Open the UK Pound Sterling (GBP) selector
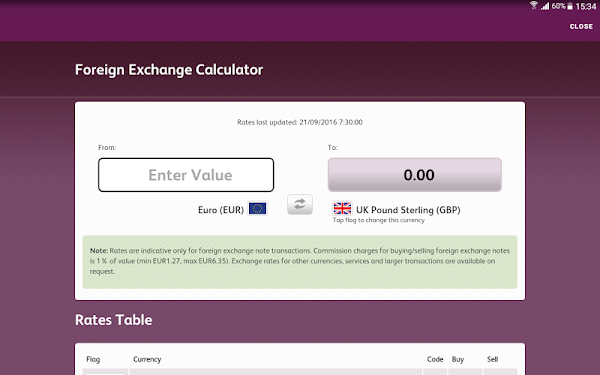600x375 pixels. coord(408,210)
